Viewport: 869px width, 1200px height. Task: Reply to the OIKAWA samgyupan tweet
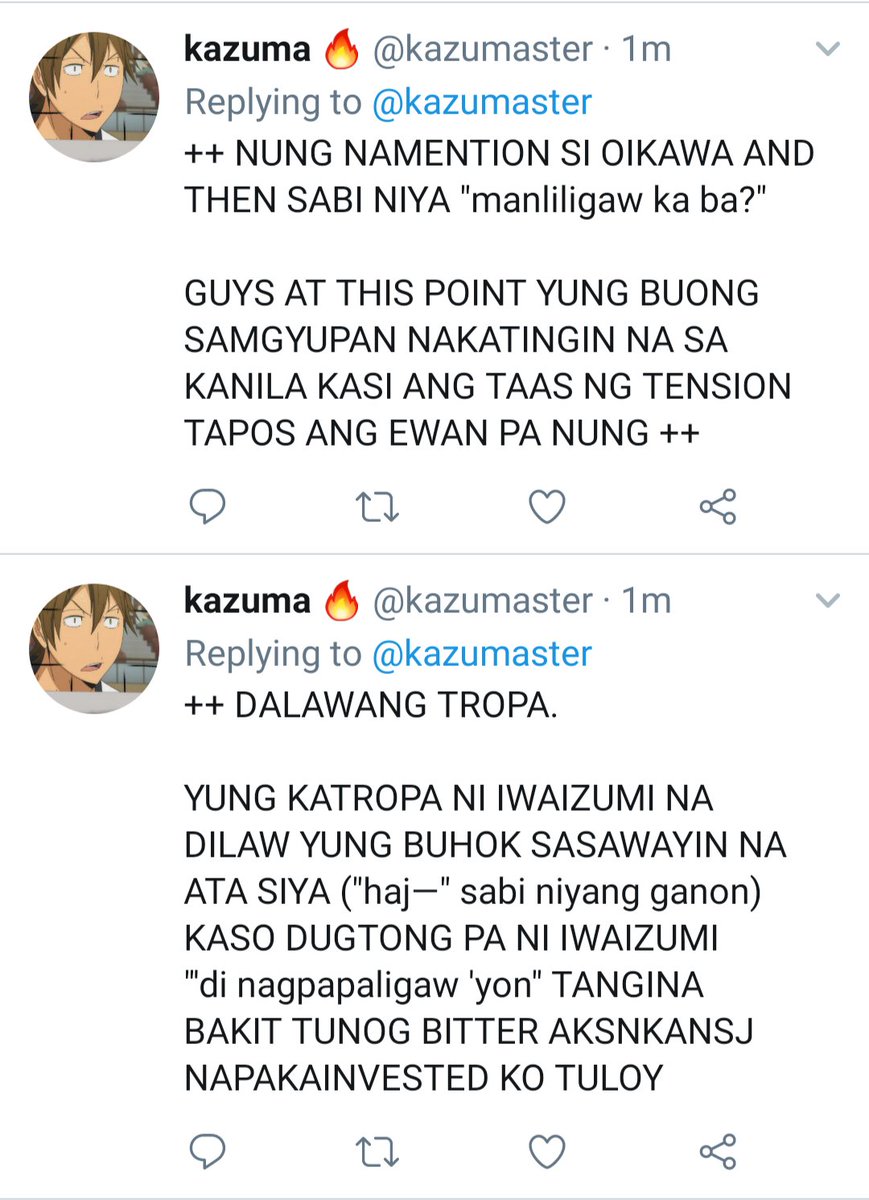[x=207, y=509]
